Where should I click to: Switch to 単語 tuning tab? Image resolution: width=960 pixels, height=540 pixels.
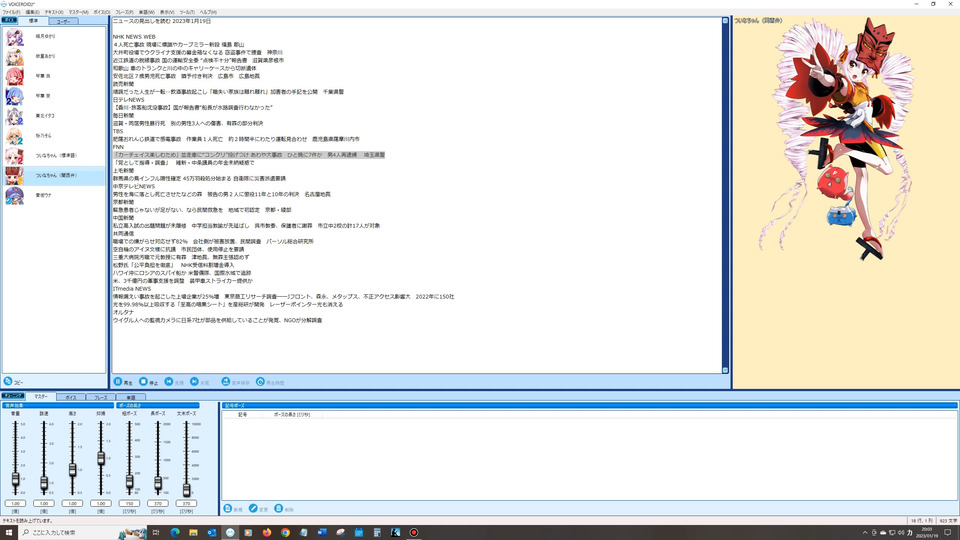click(x=130, y=397)
